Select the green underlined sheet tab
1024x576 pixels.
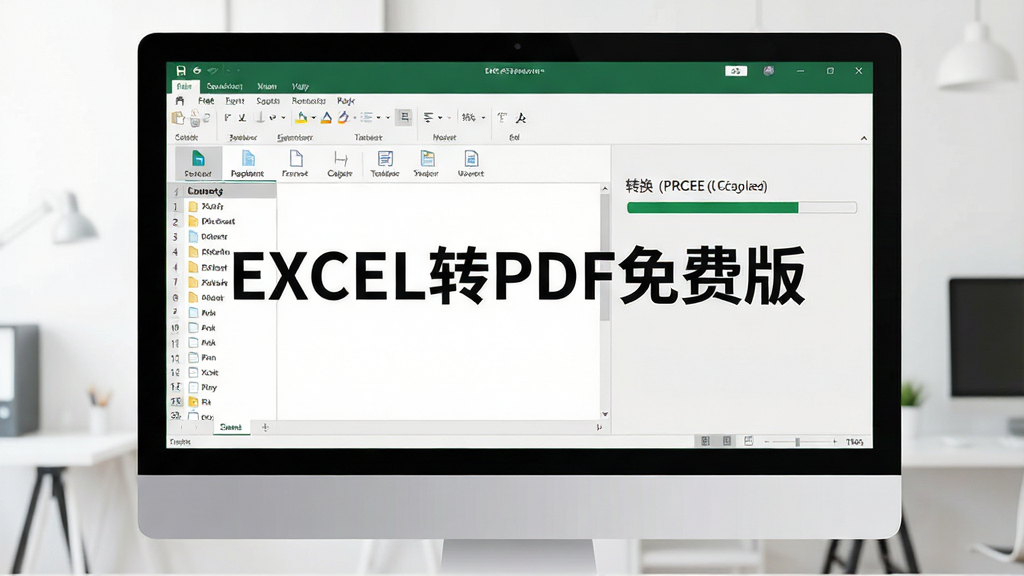tap(231, 427)
